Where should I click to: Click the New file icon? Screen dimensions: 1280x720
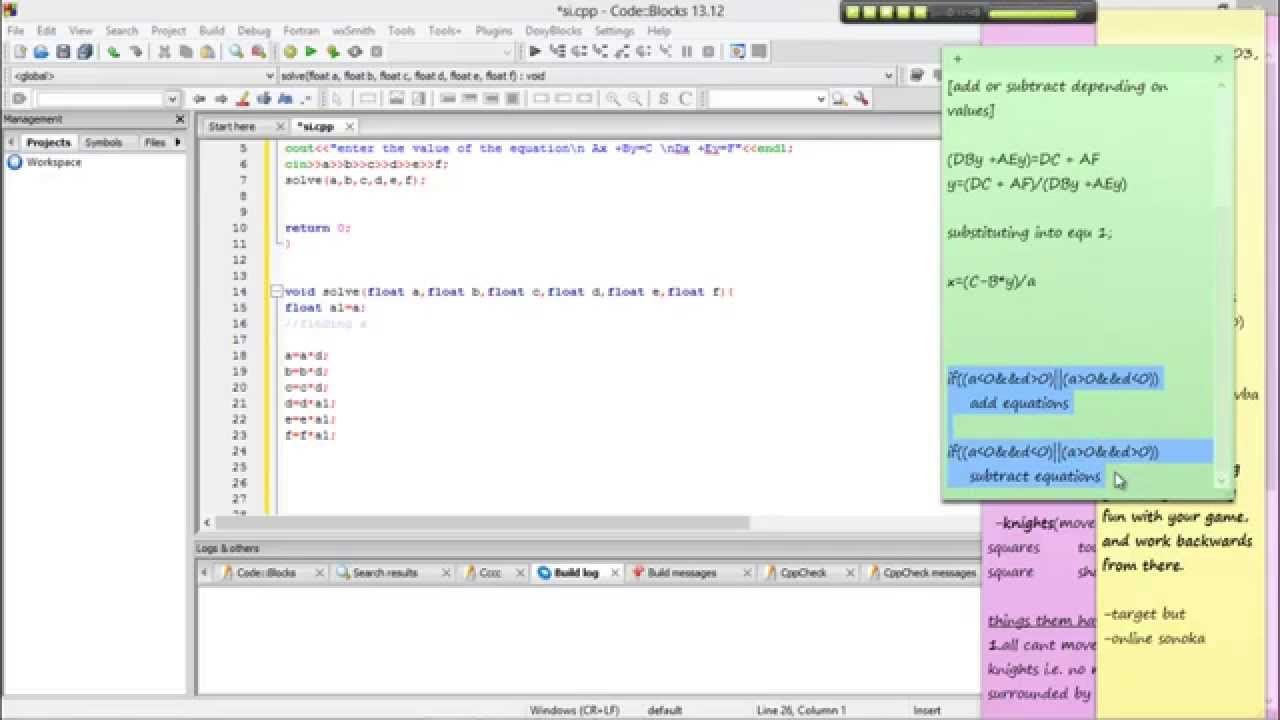pos(19,52)
